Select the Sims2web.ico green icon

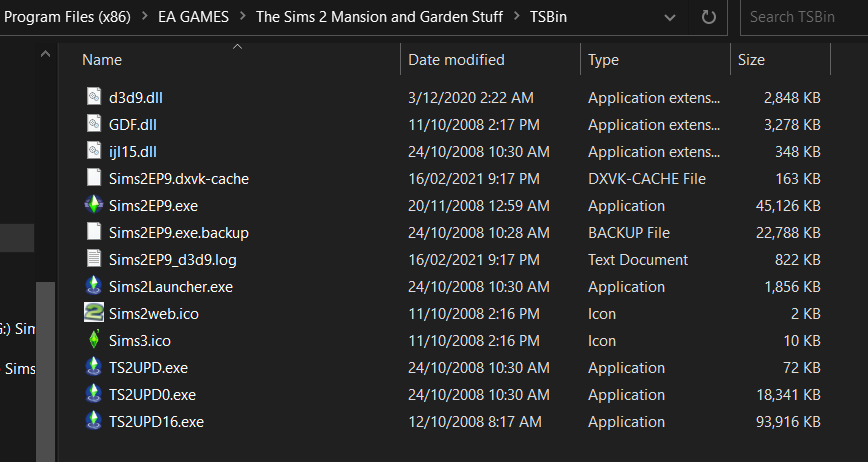pos(94,314)
